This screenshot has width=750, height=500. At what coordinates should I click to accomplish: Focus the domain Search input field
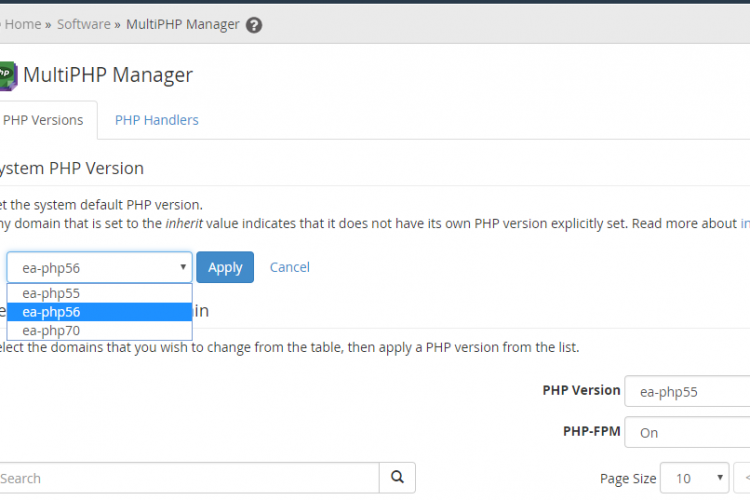coord(189,478)
